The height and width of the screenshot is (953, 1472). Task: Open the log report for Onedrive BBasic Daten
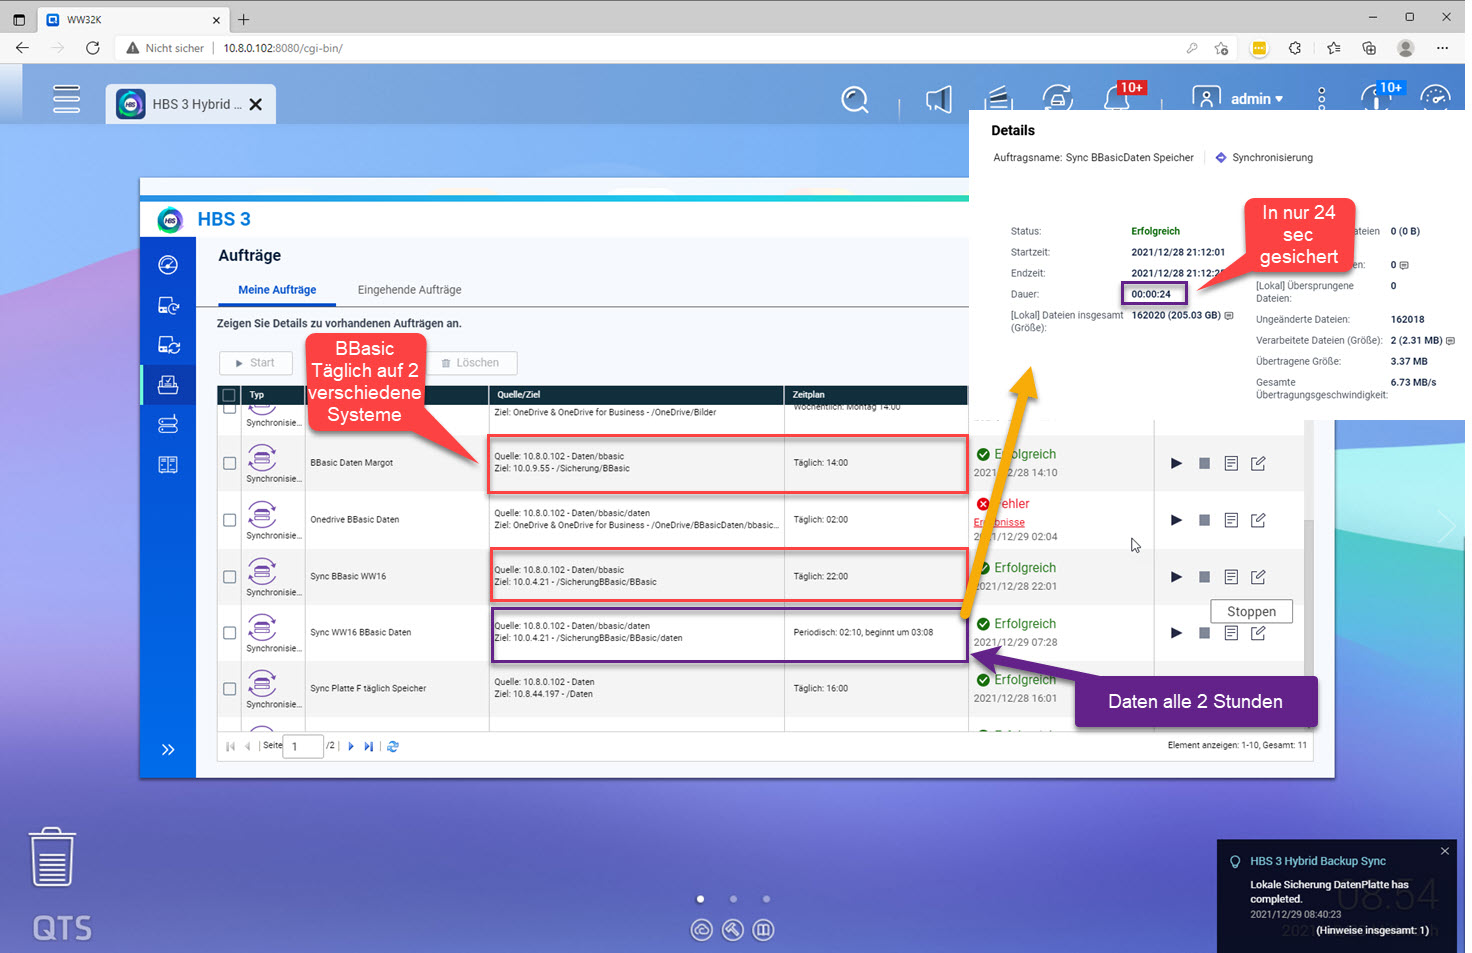coord(1231,520)
